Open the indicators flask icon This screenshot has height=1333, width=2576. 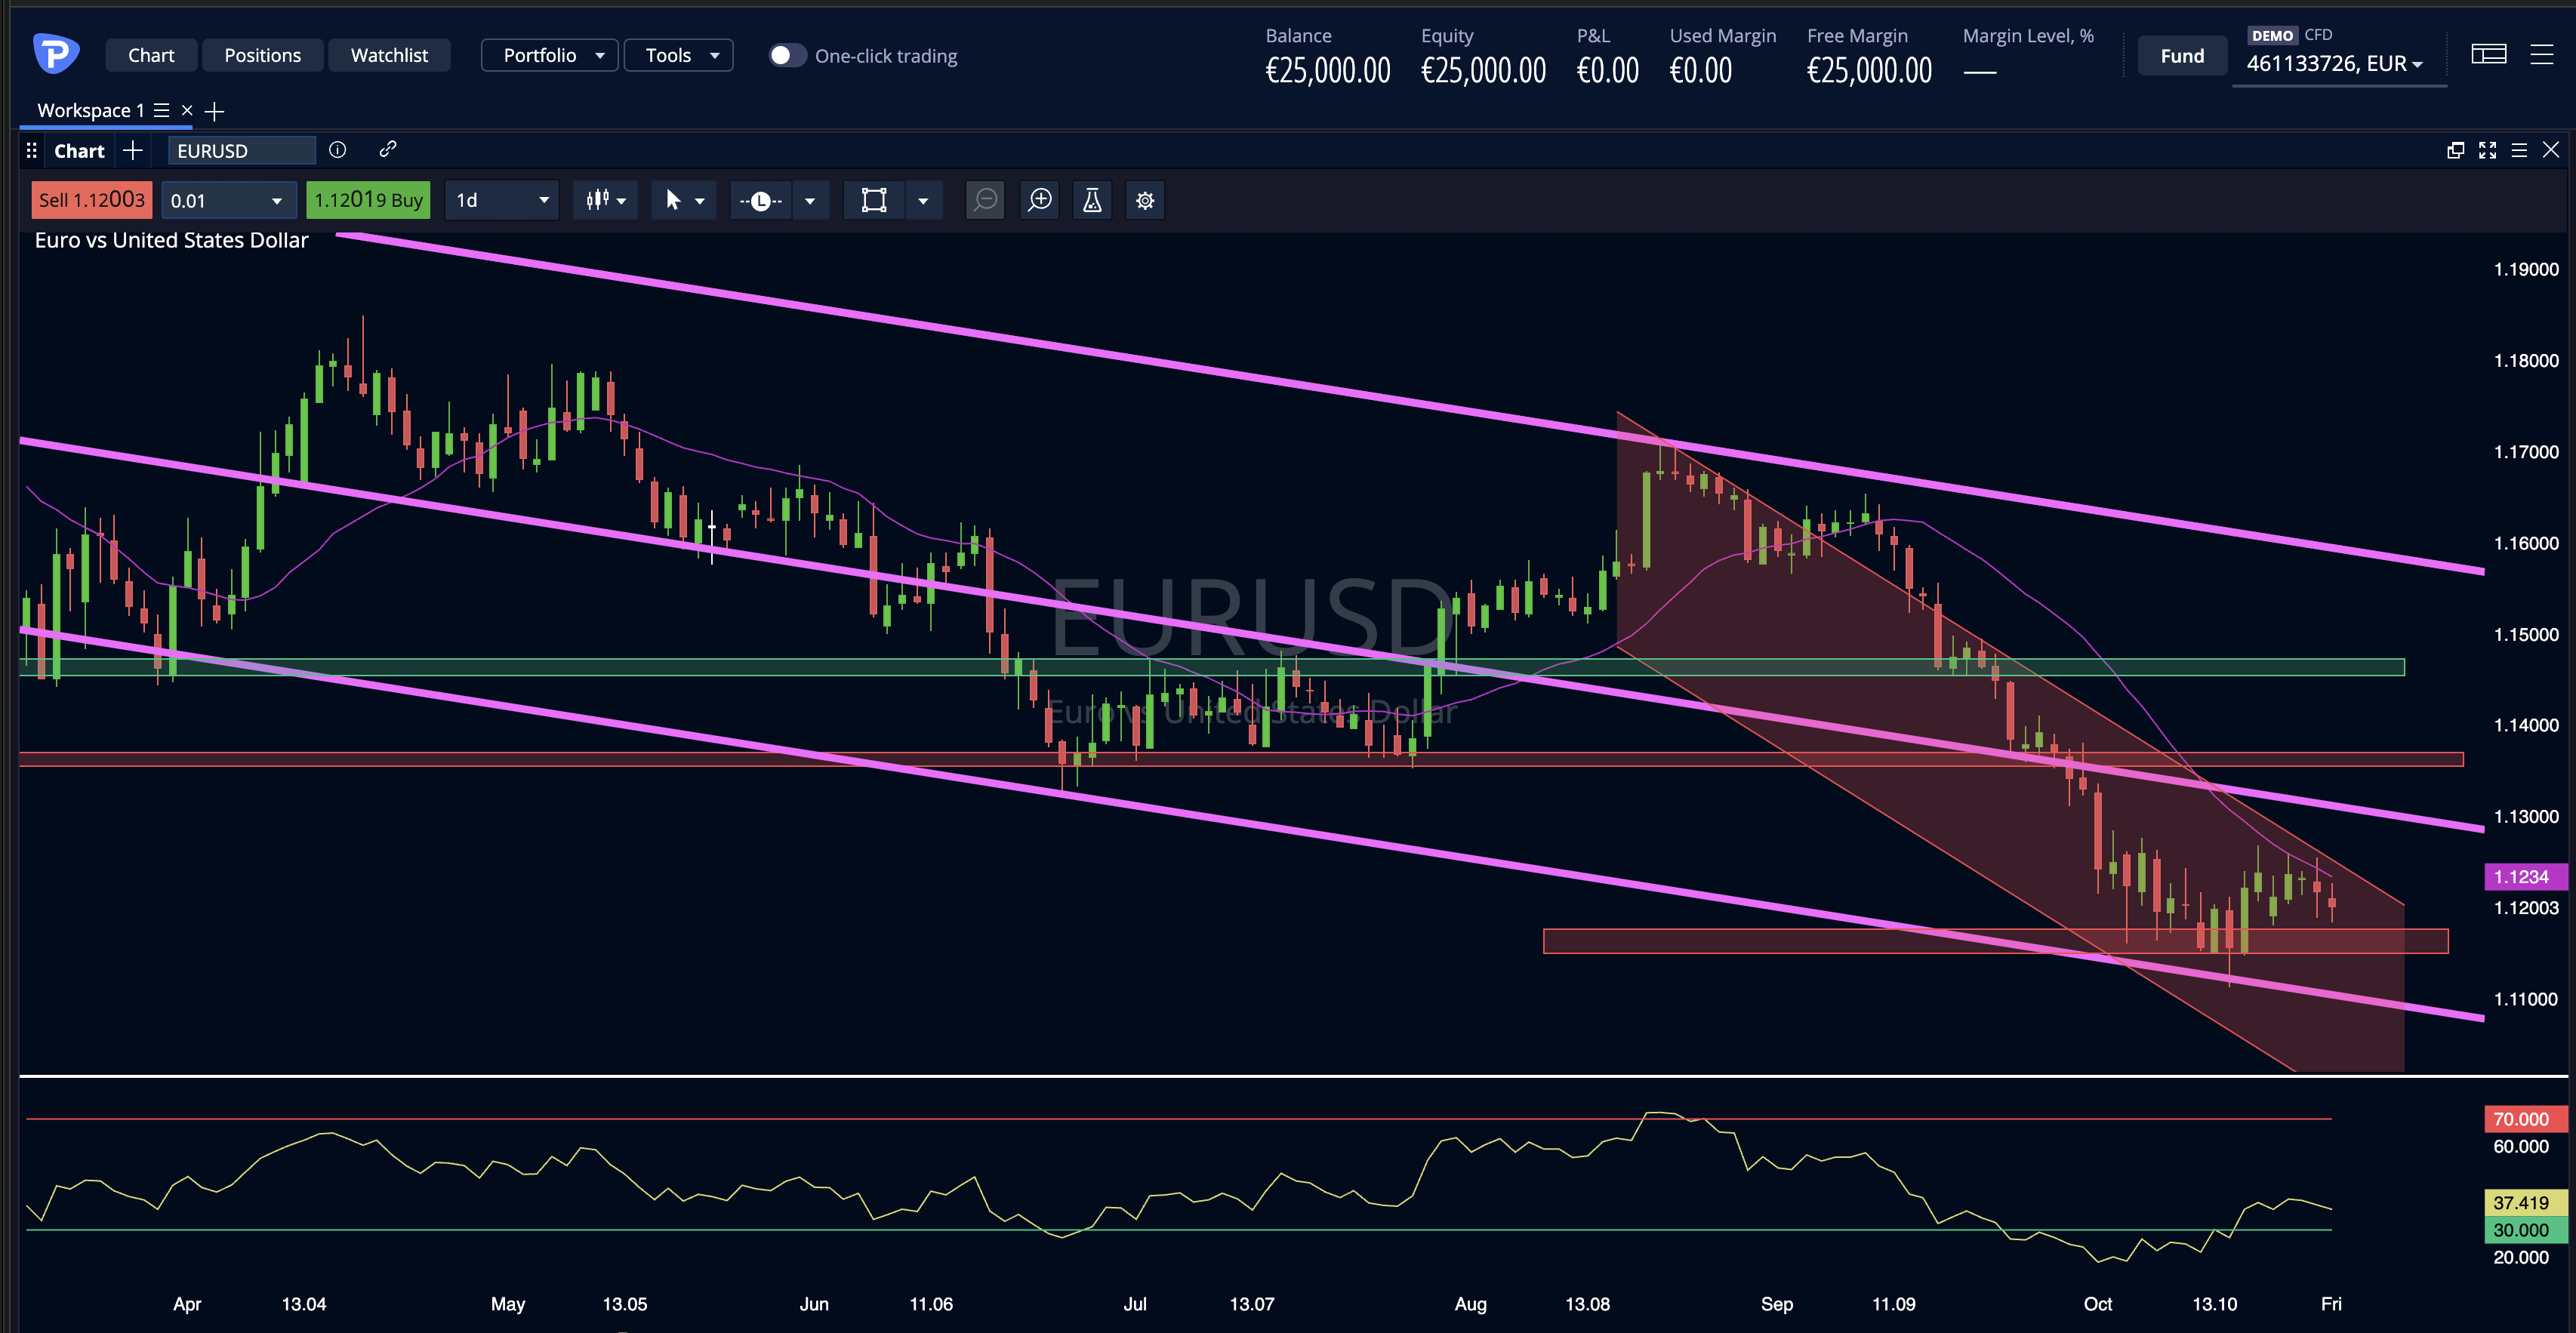(1092, 200)
